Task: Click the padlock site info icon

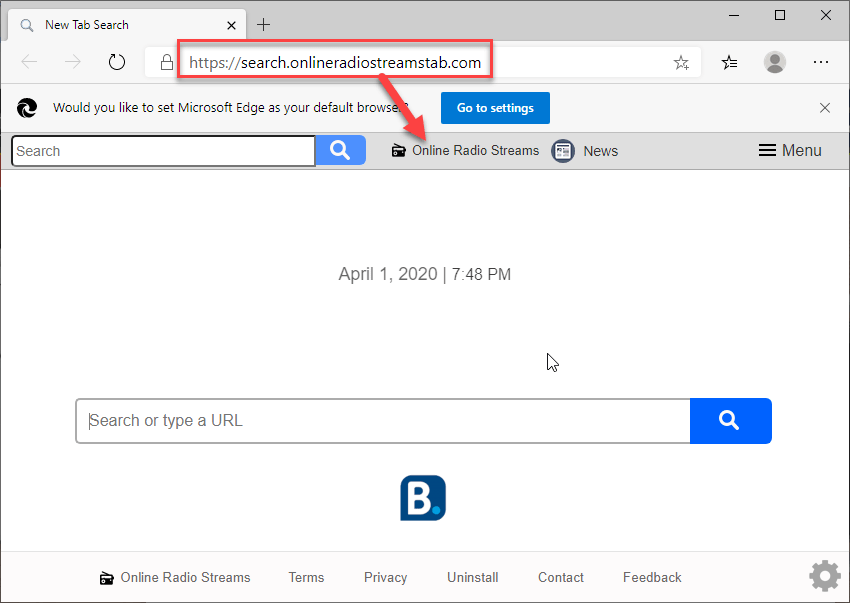Action: [167, 62]
